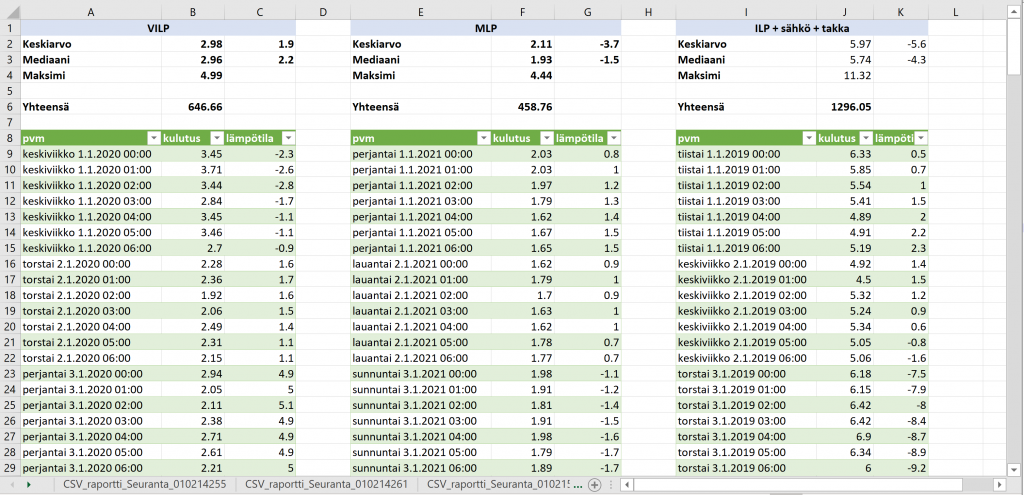The width and height of the screenshot is (1024, 495).
Task: Expand the lämpötila filter in column C
Action: click(x=287, y=139)
